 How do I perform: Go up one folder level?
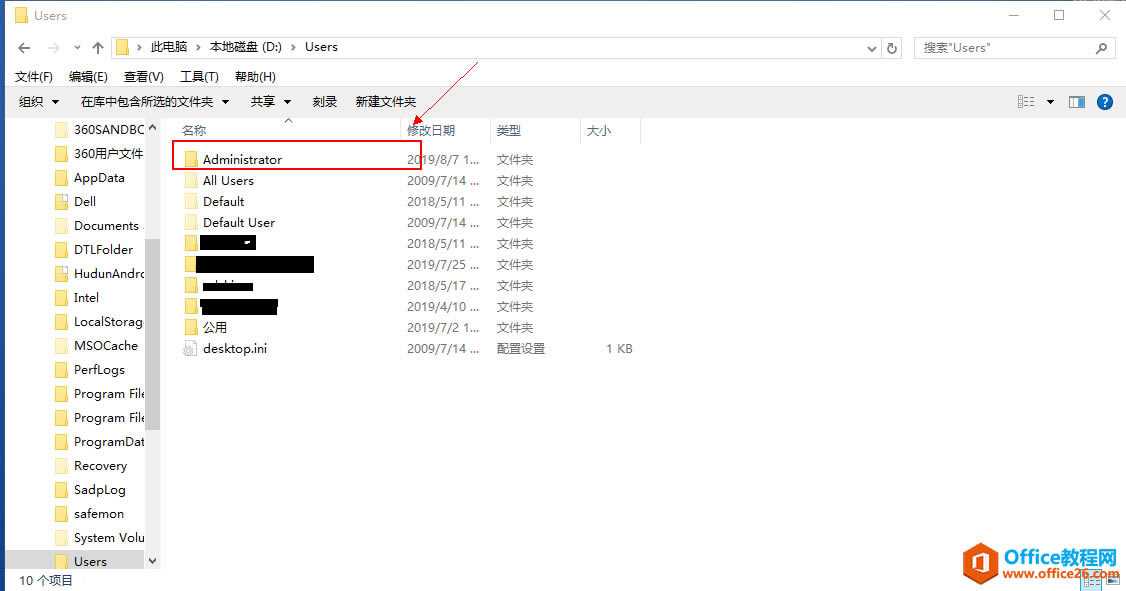click(x=98, y=48)
